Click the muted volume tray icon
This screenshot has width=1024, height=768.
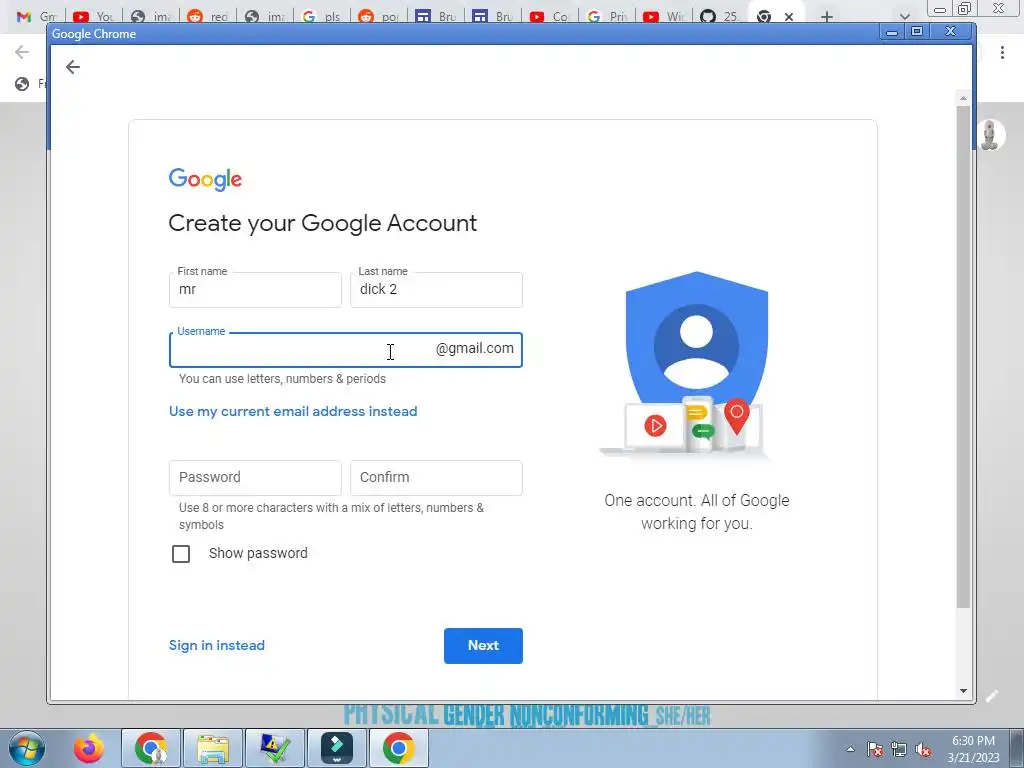[x=923, y=749]
